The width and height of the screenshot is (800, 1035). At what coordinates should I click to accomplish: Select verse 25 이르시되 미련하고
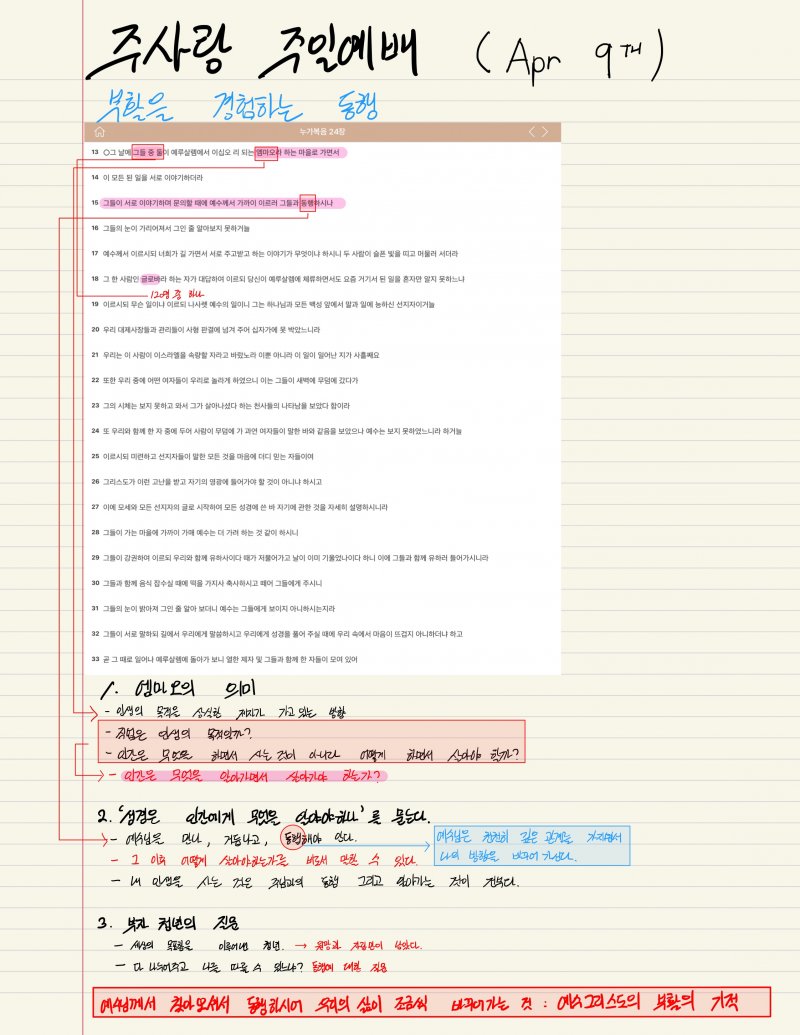[202, 456]
